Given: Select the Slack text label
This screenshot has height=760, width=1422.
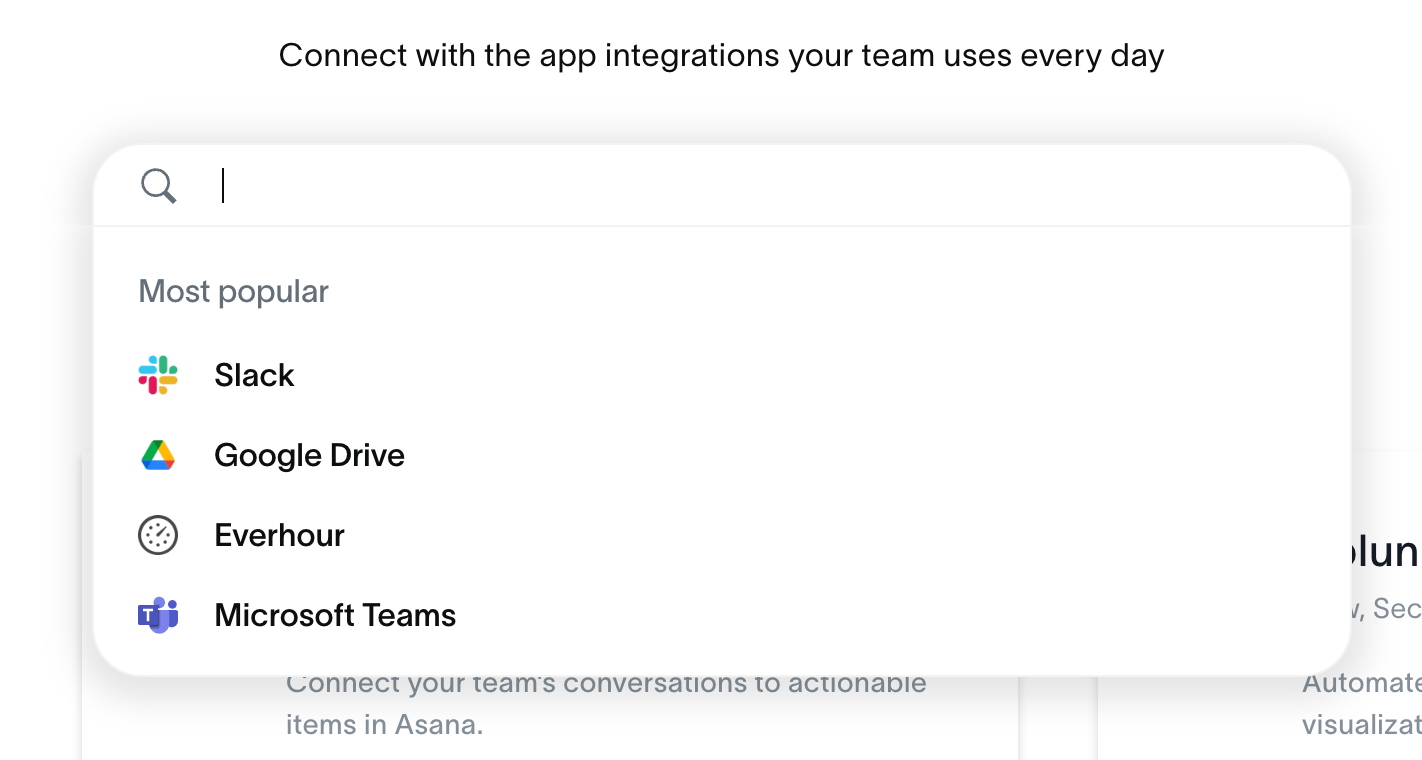Looking at the screenshot, I should (x=254, y=375).
